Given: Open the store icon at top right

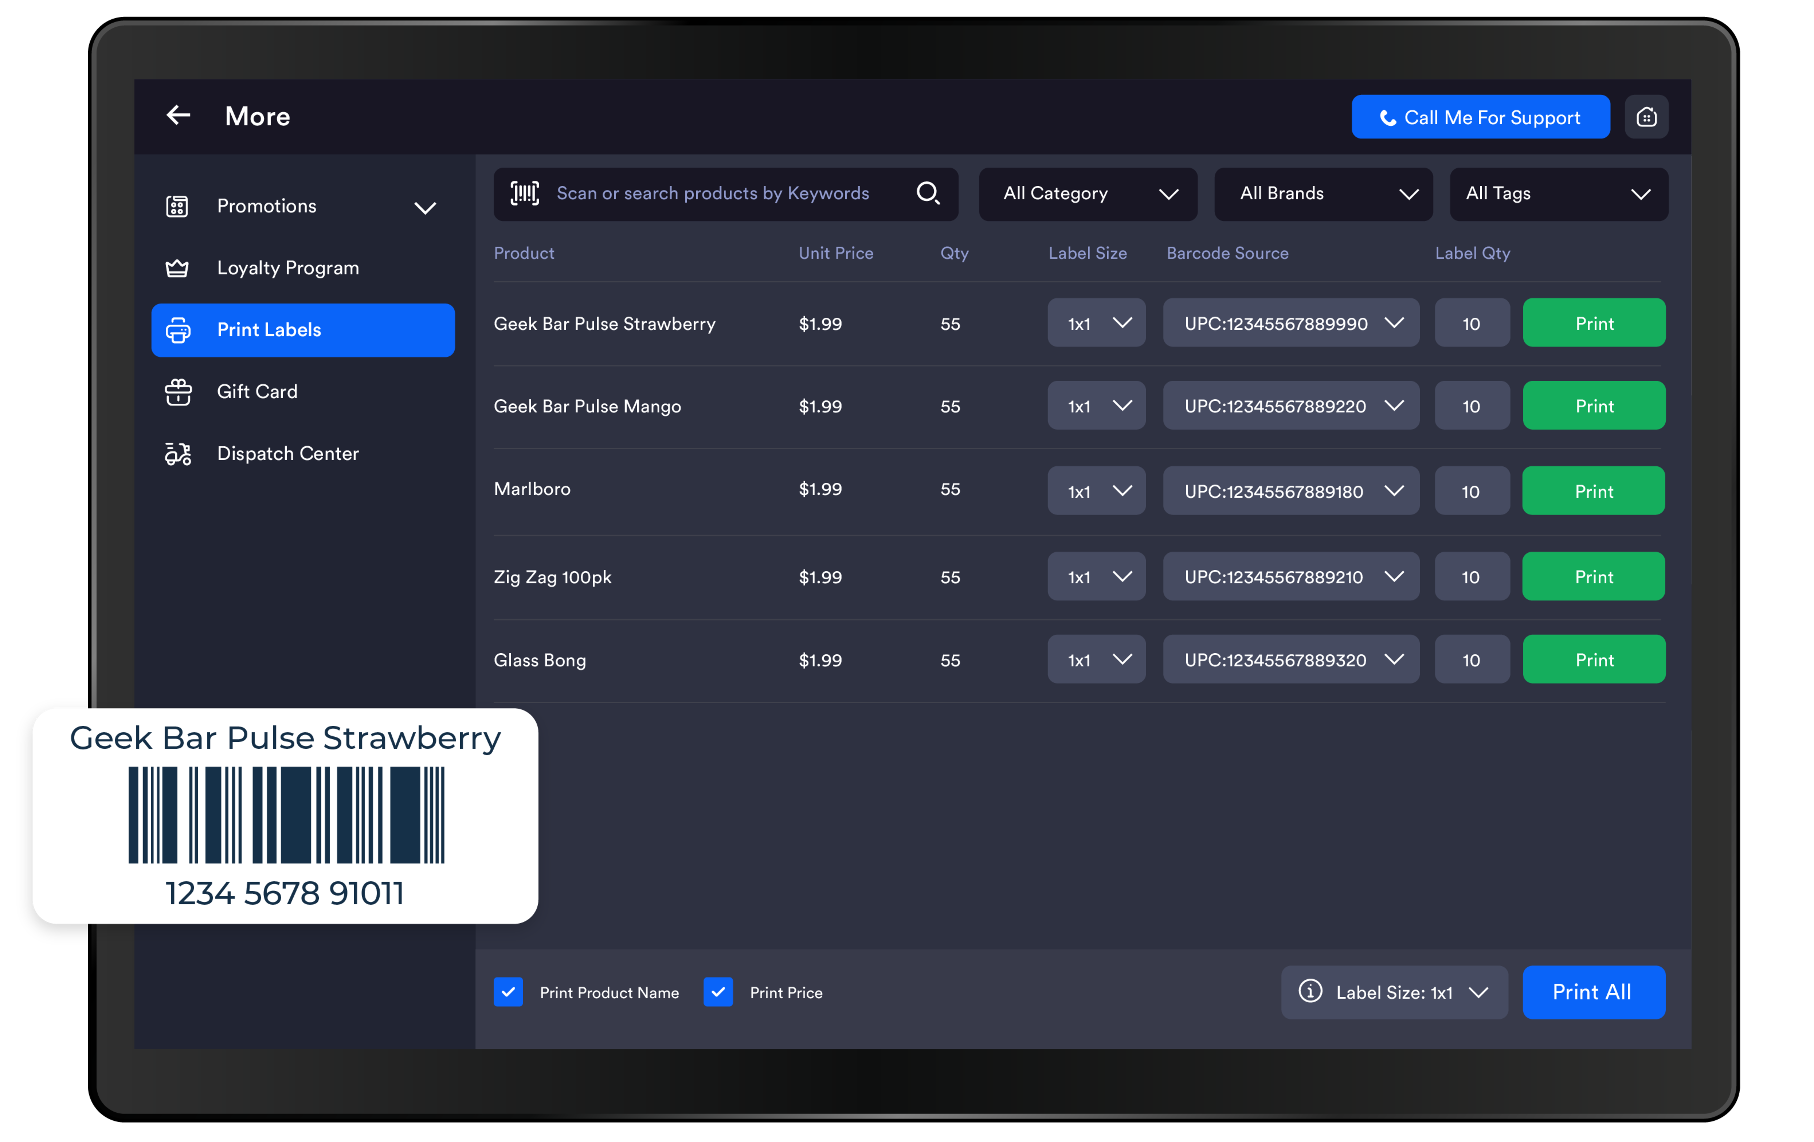Looking at the screenshot, I should [1646, 117].
